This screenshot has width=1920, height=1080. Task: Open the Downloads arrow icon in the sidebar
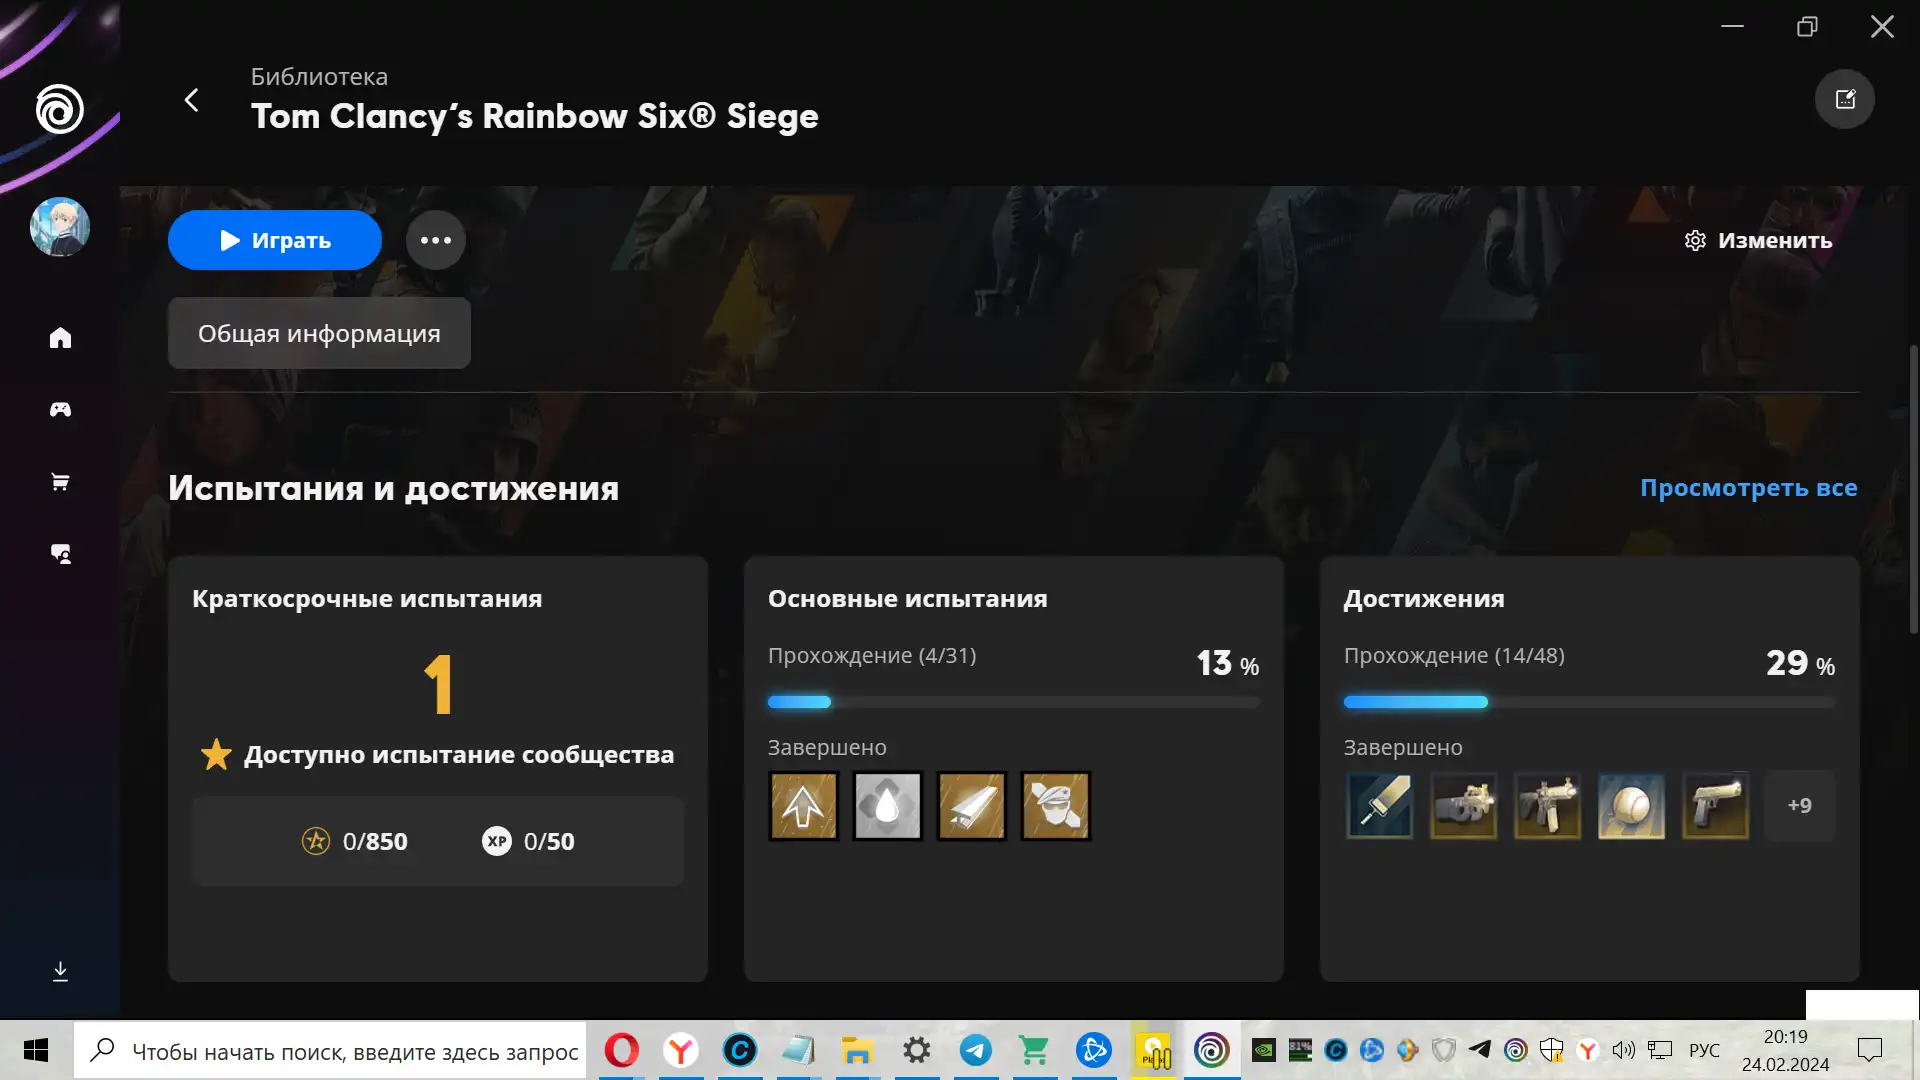coord(60,971)
